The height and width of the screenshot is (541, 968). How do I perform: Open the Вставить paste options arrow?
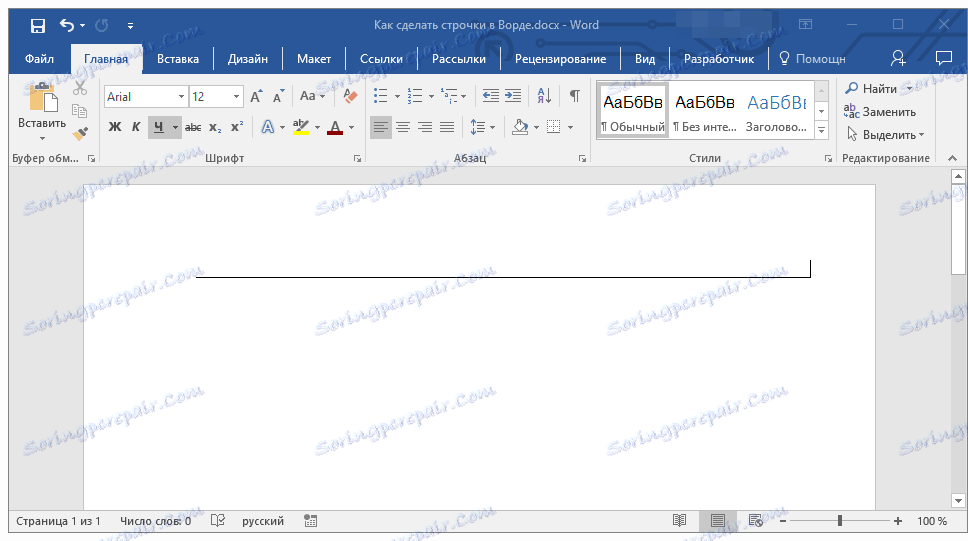tap(42, 138)
